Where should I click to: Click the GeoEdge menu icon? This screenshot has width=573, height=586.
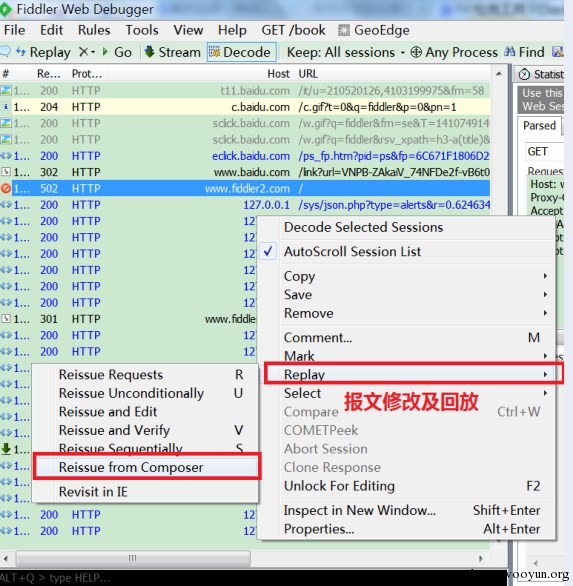[344, 30]
